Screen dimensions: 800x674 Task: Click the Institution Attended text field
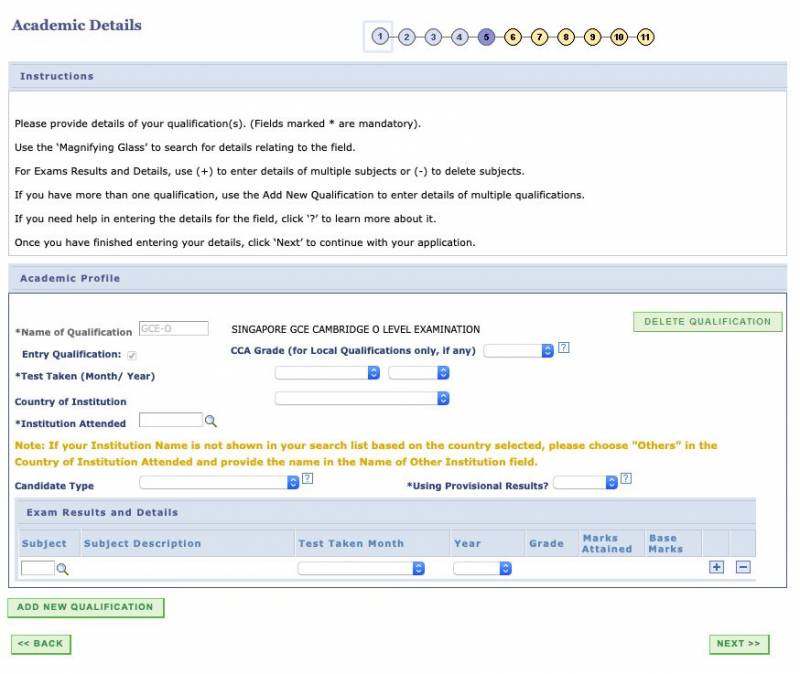(x=170, y=421)
